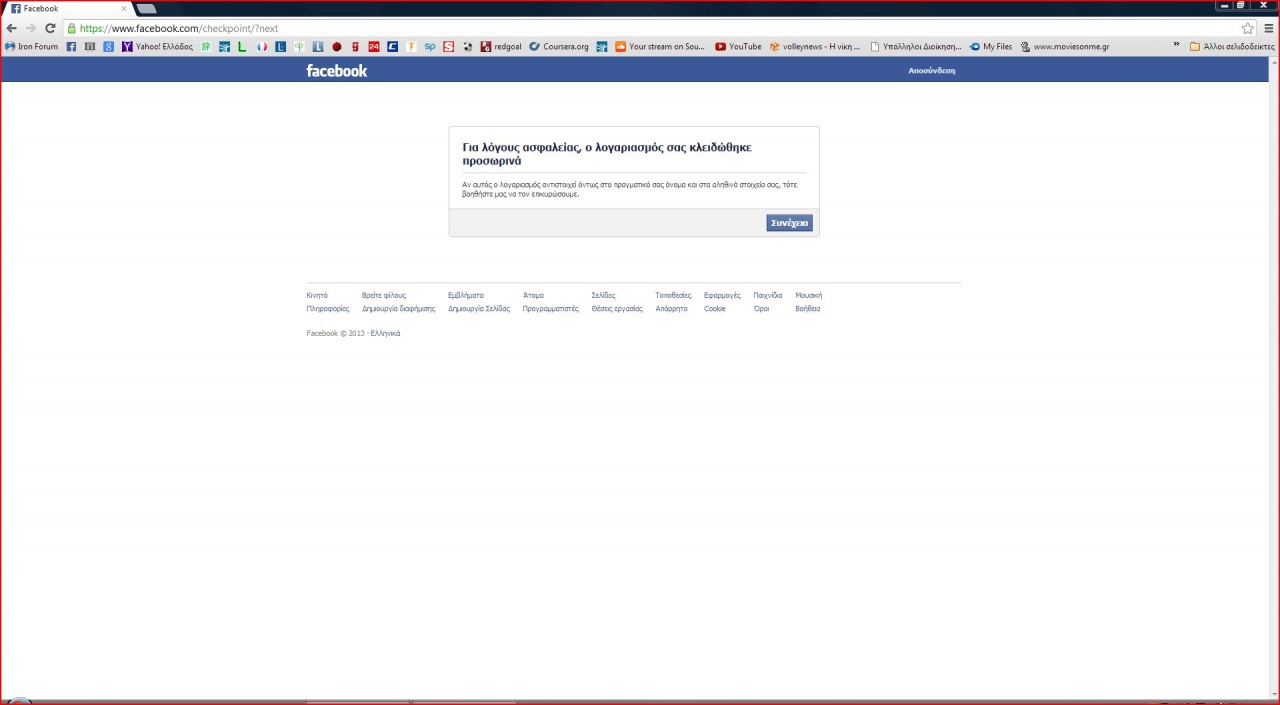Open a new tab with the new-tab button
This screenshot has width=1280, height=705.
click(x=146, y=8)
